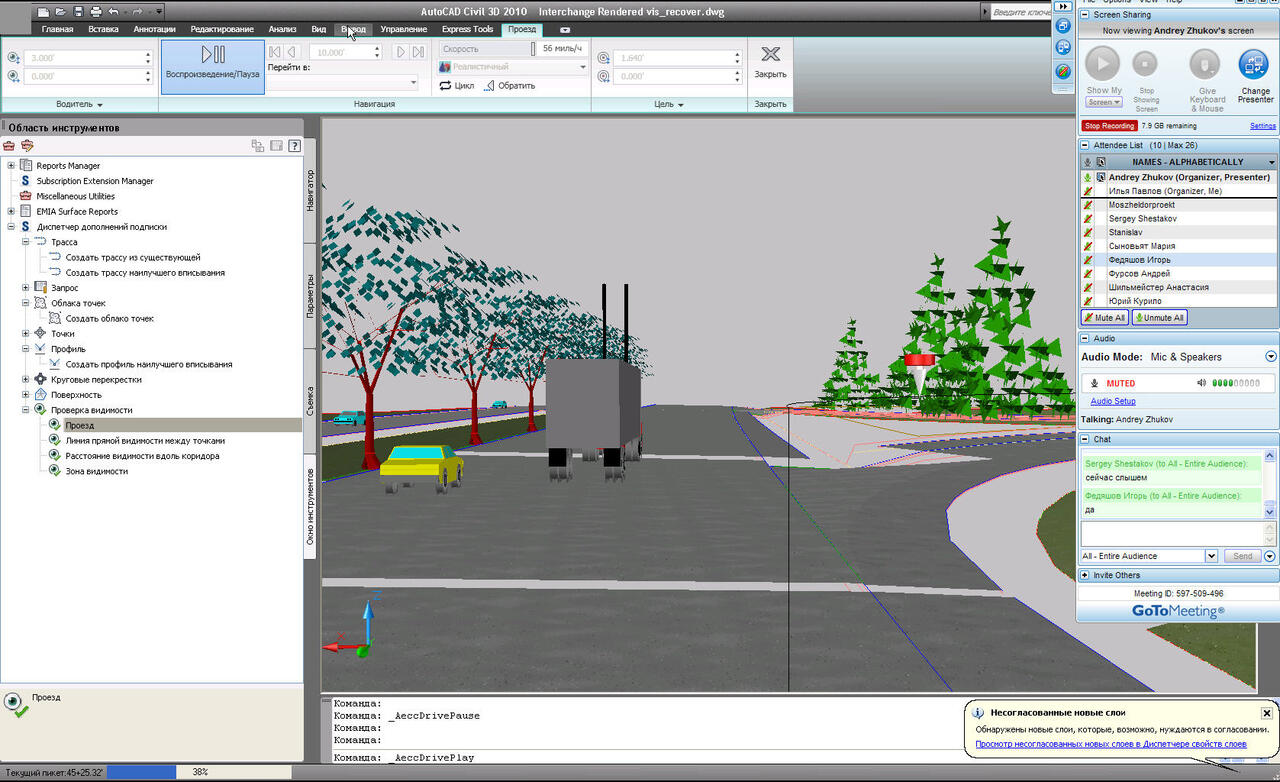Toggle mute for Moszheldorproekt attendee
This screenshot has width=1280, height=782.
(x=1088, y=205)
